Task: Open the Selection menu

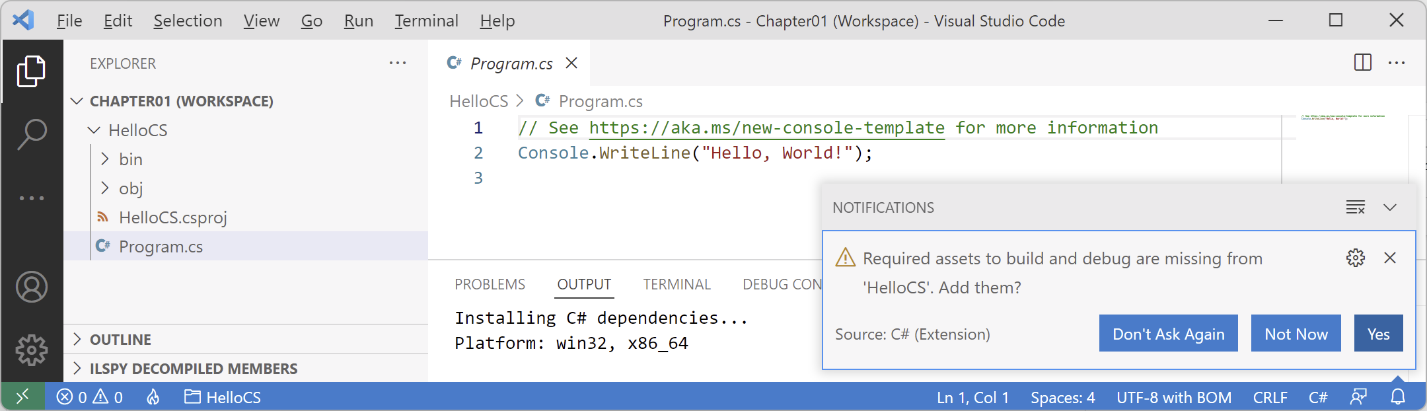Action: click(188, 20)
